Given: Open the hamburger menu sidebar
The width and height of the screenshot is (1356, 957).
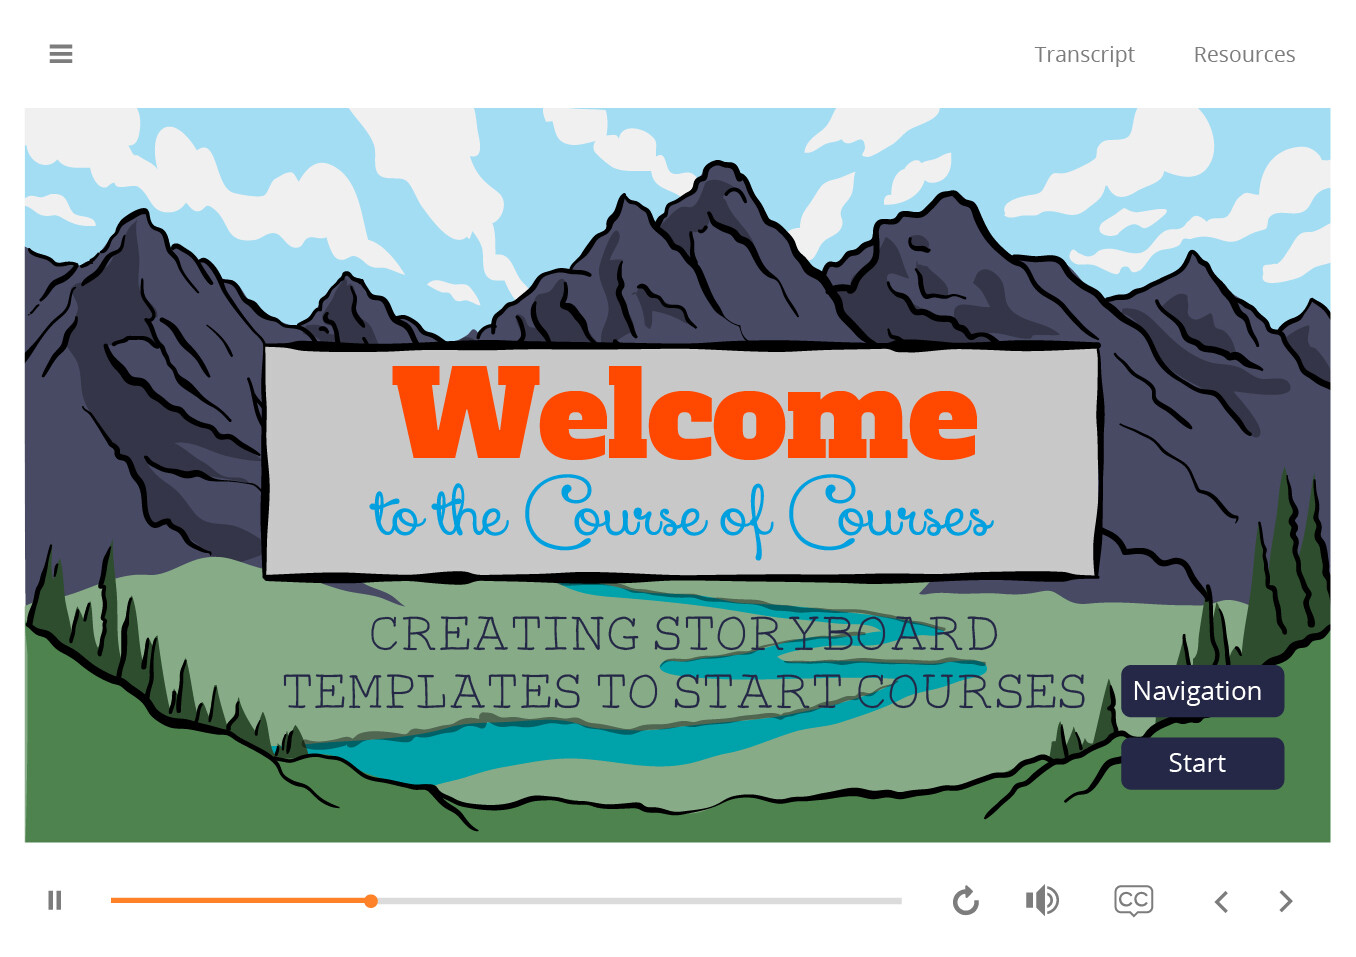Looking at the screenshot, I should click(x=61, y=54).
